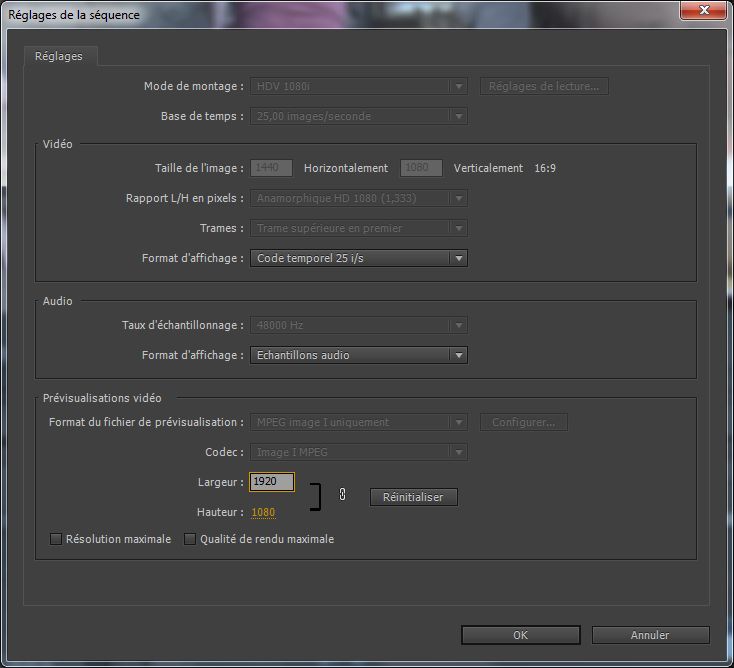Open video Format d'affichage dropdown (Code temporel 25 i/s)

359,258
